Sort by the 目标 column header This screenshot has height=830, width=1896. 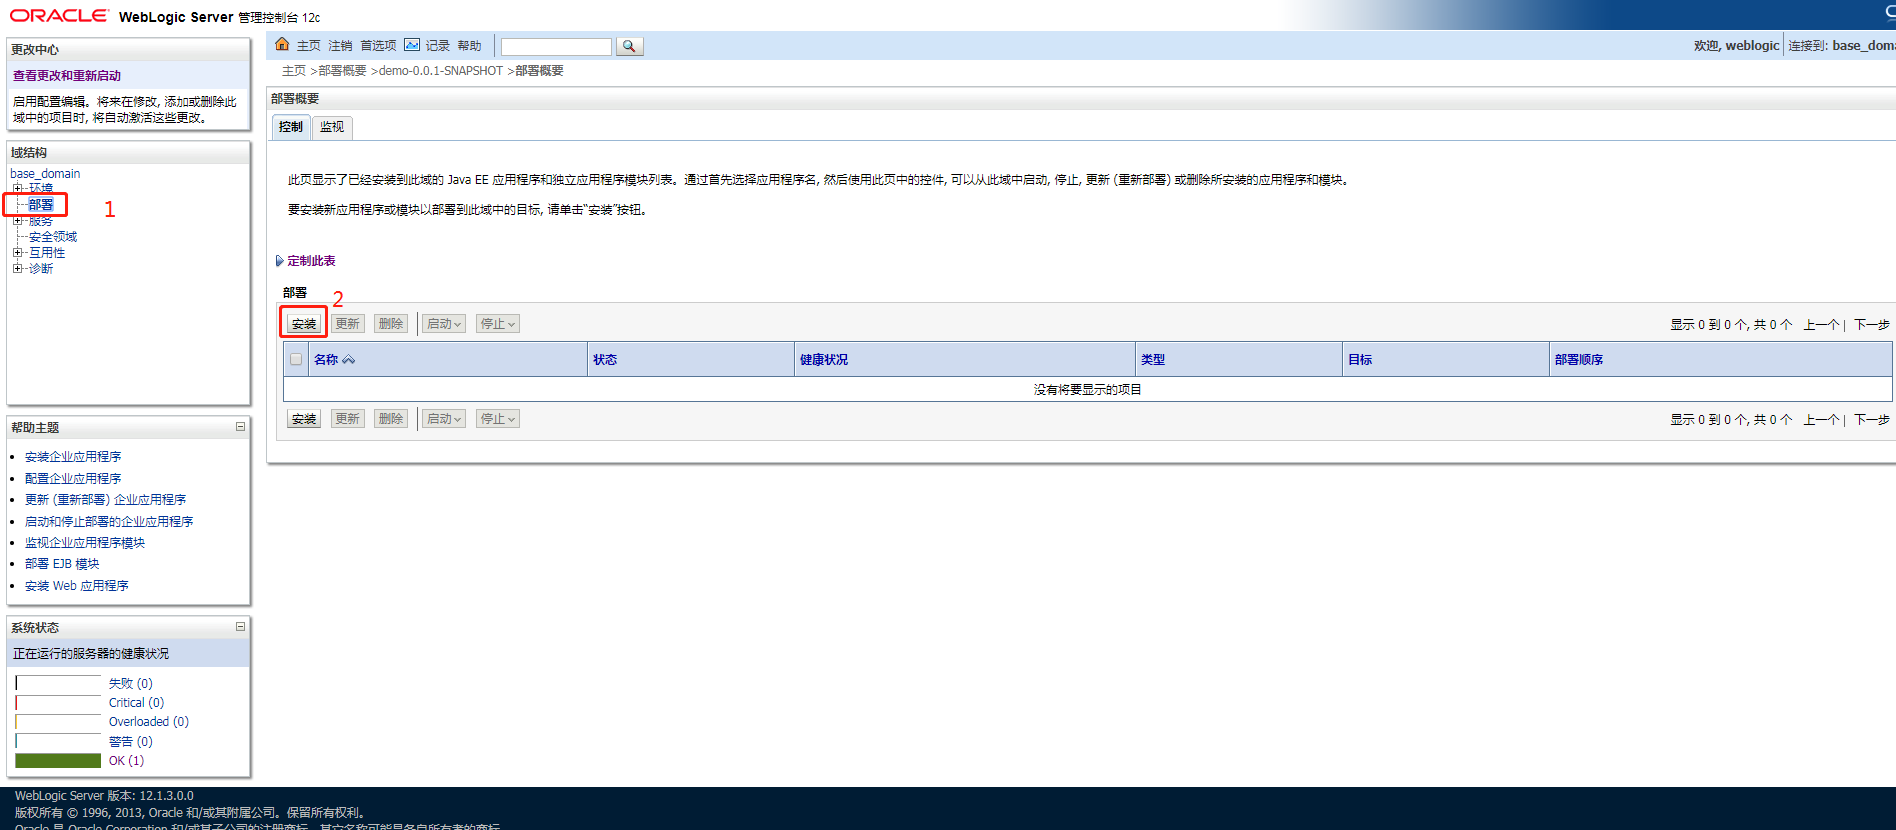pyautogui.click(x=1360, y=360)
